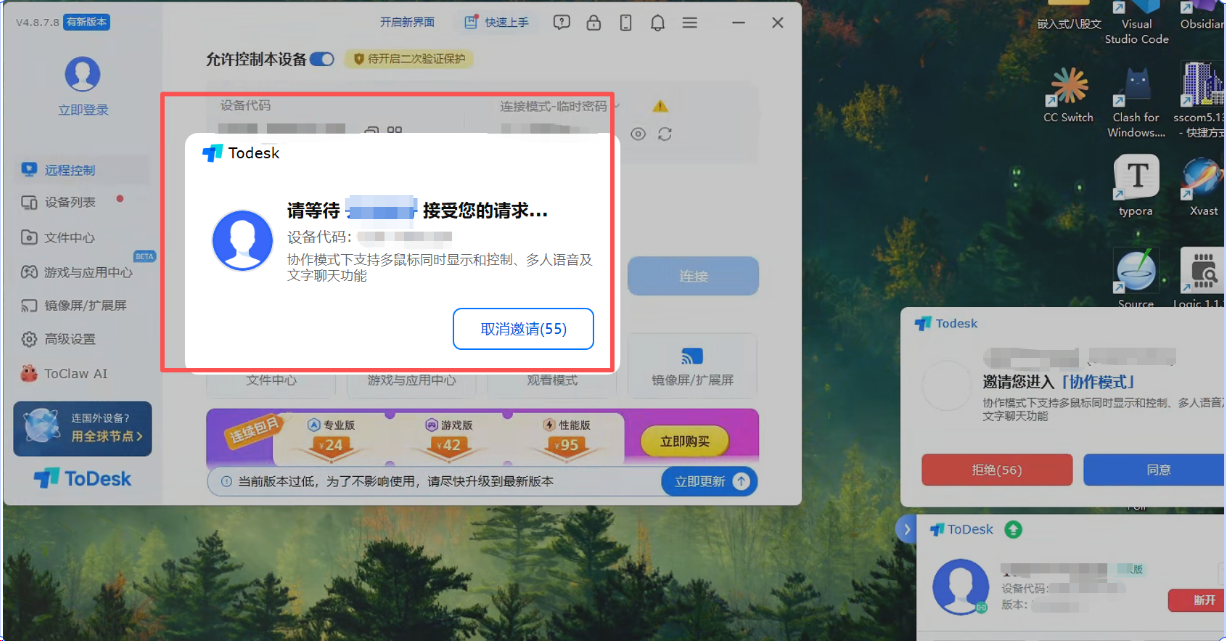Click the avatar in the waiting-request dialog

coord(242,240)
